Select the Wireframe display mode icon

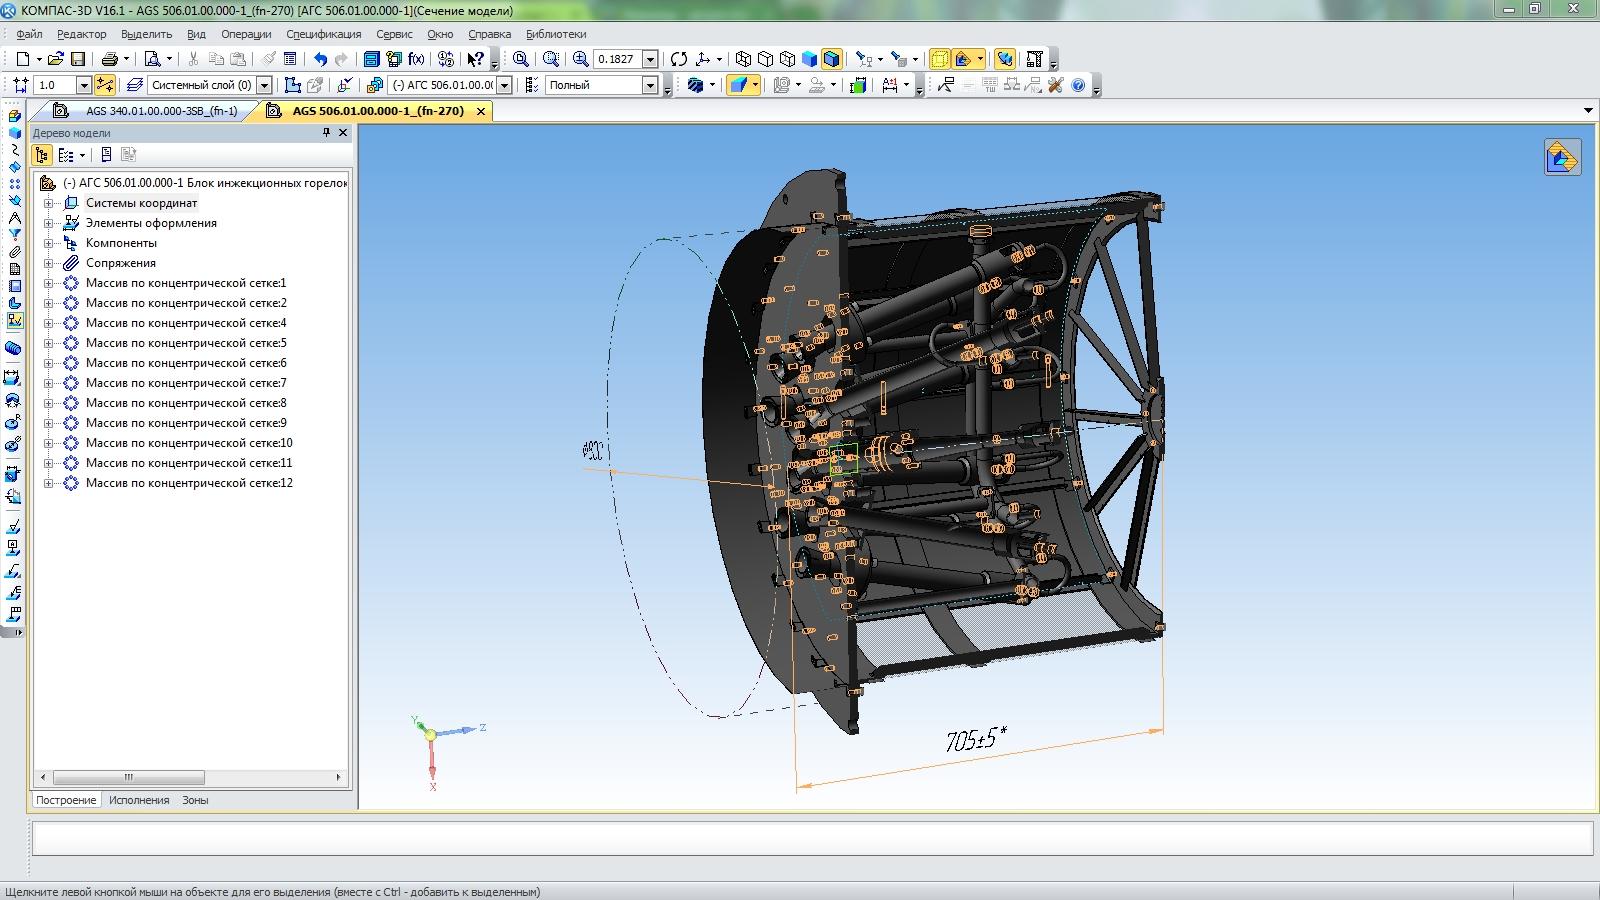[x=743, y=59]
